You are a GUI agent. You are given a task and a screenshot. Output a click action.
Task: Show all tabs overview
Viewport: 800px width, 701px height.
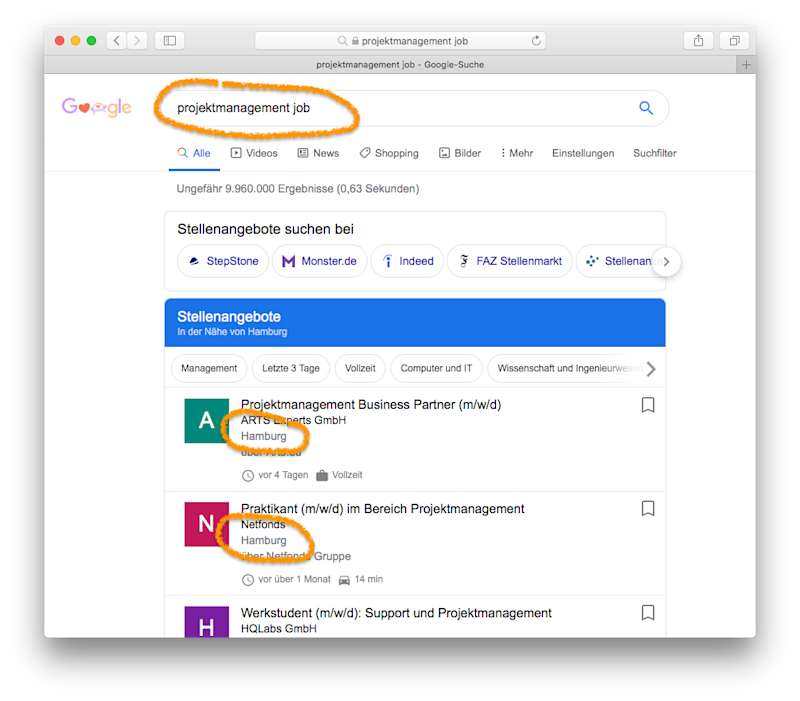tap(734, 41)
